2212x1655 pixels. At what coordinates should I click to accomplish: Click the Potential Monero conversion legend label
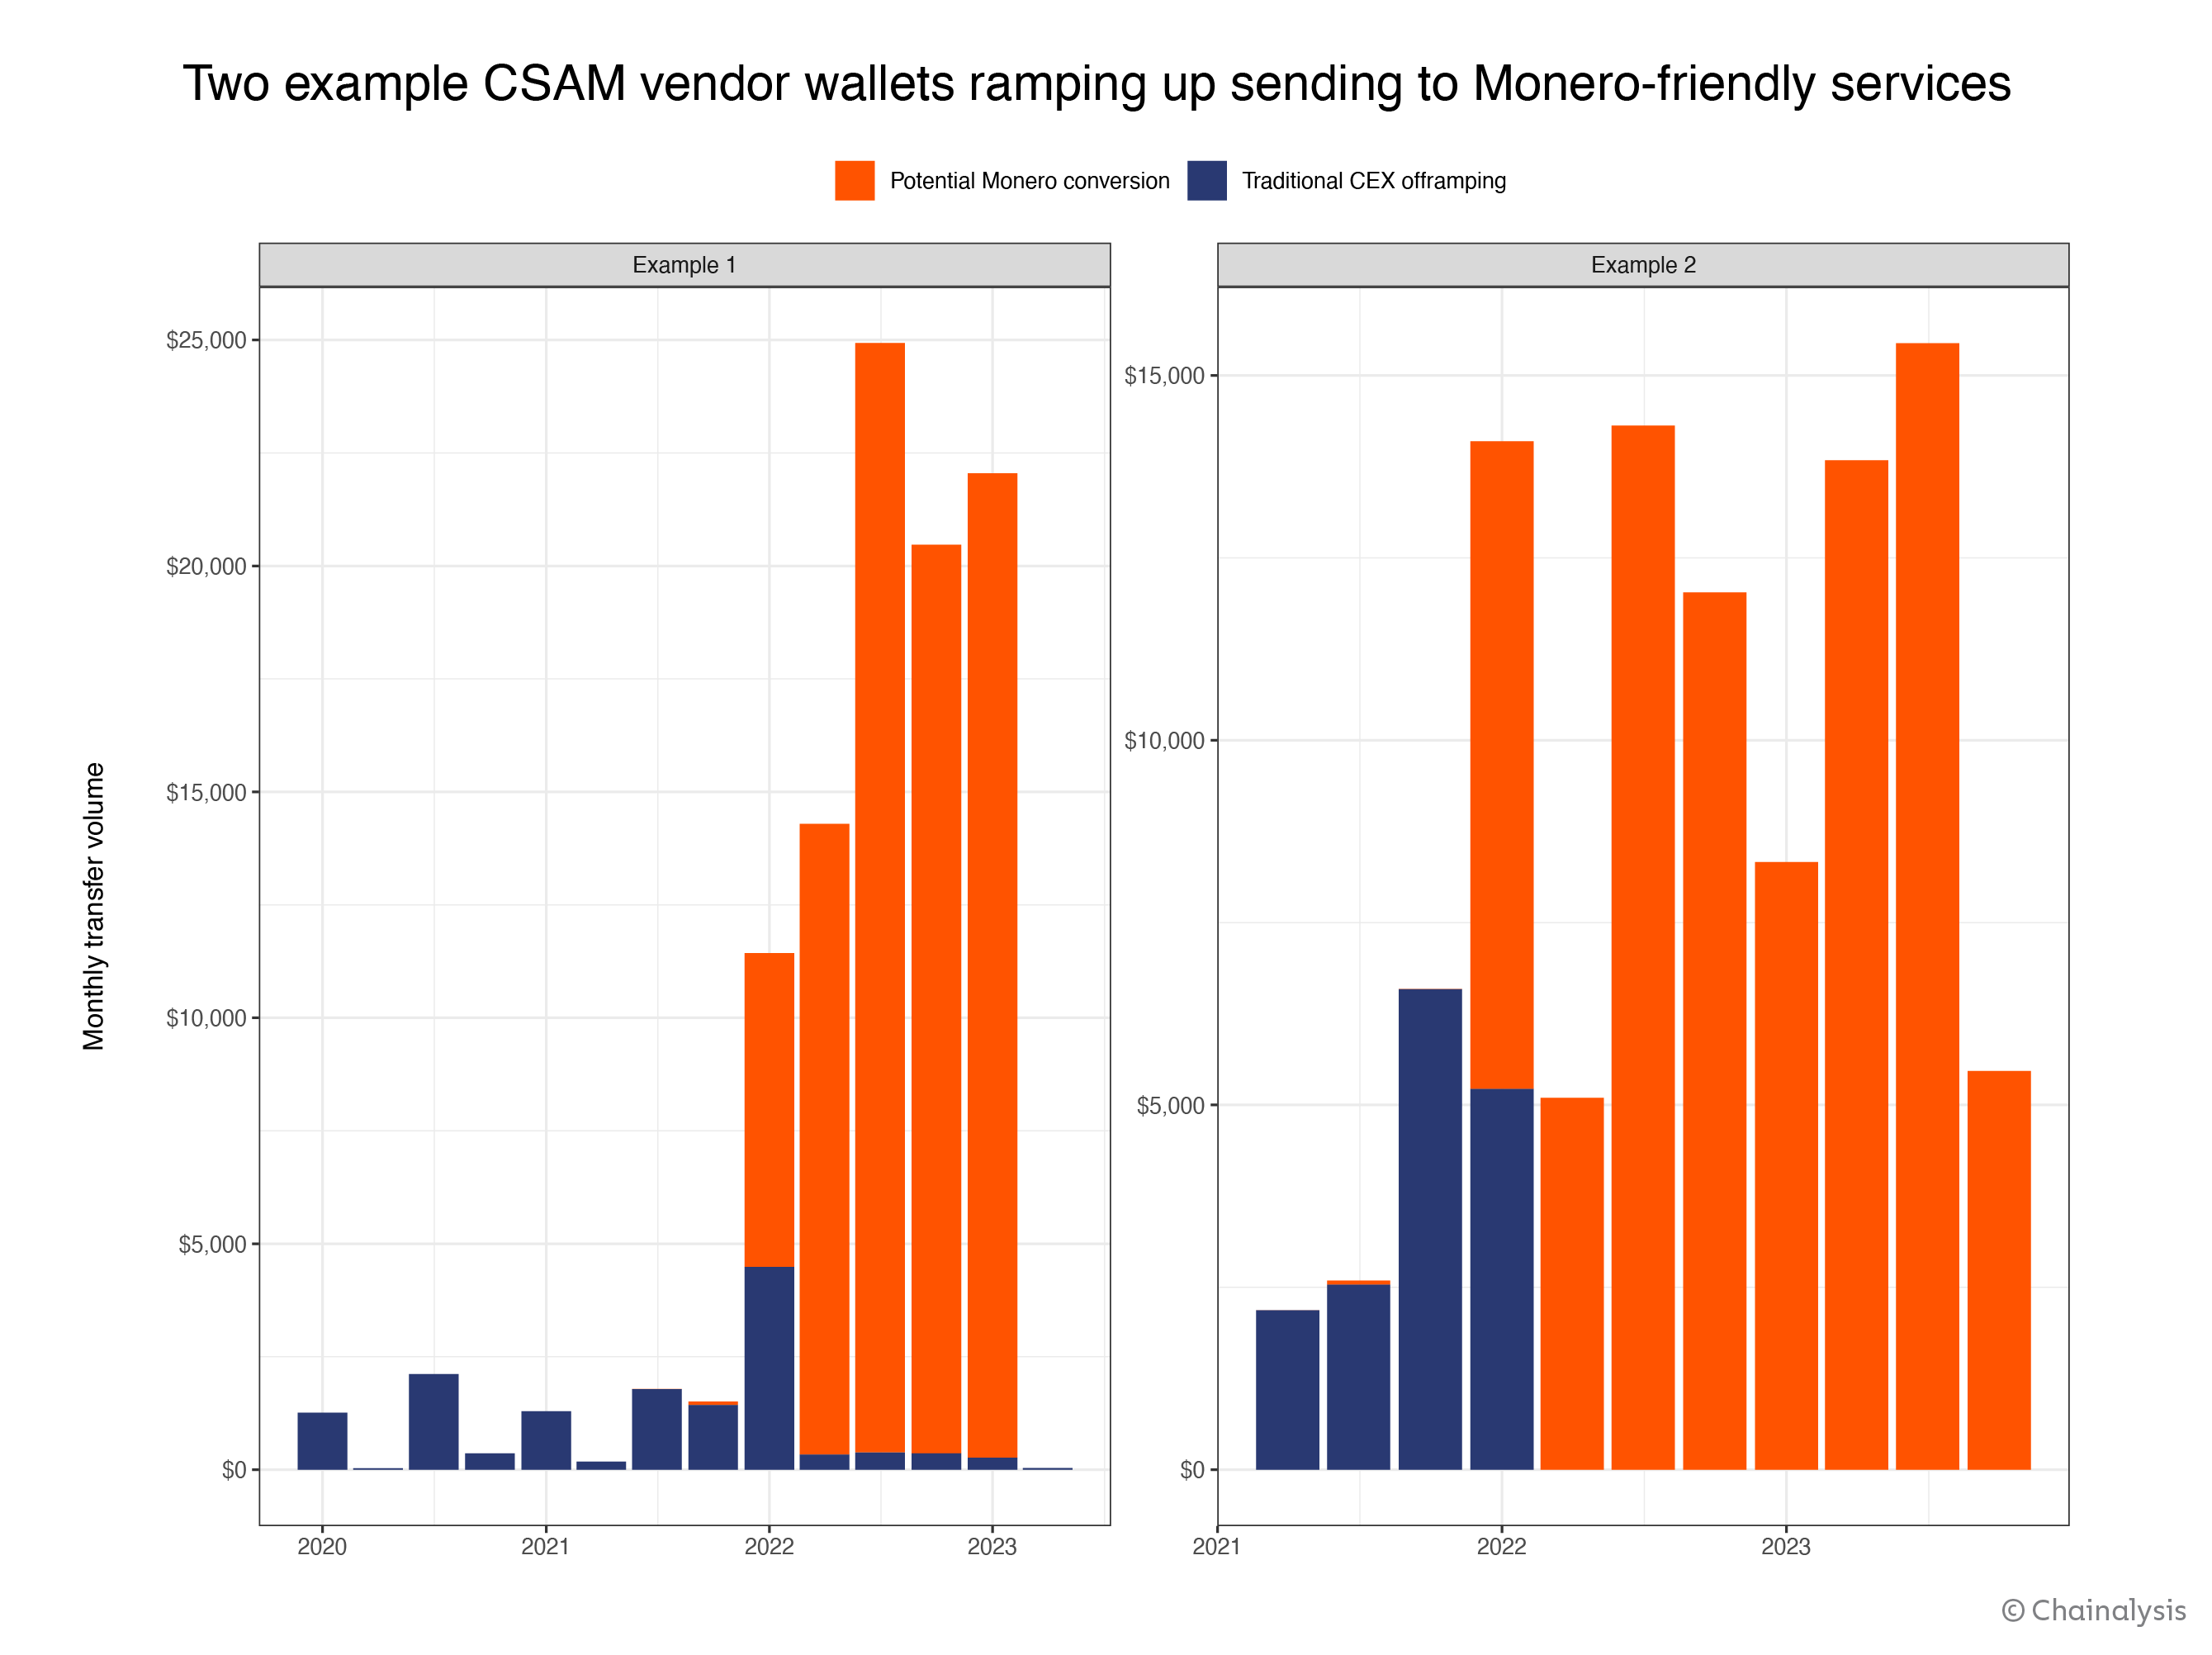coord(1029,181)
